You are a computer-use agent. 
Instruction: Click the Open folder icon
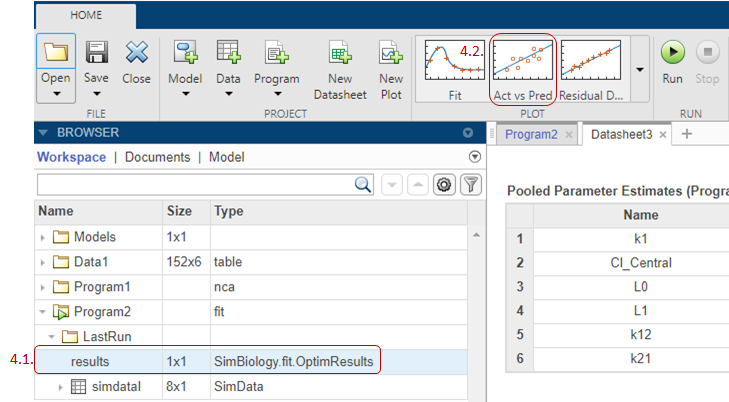(x=55, y=53)
